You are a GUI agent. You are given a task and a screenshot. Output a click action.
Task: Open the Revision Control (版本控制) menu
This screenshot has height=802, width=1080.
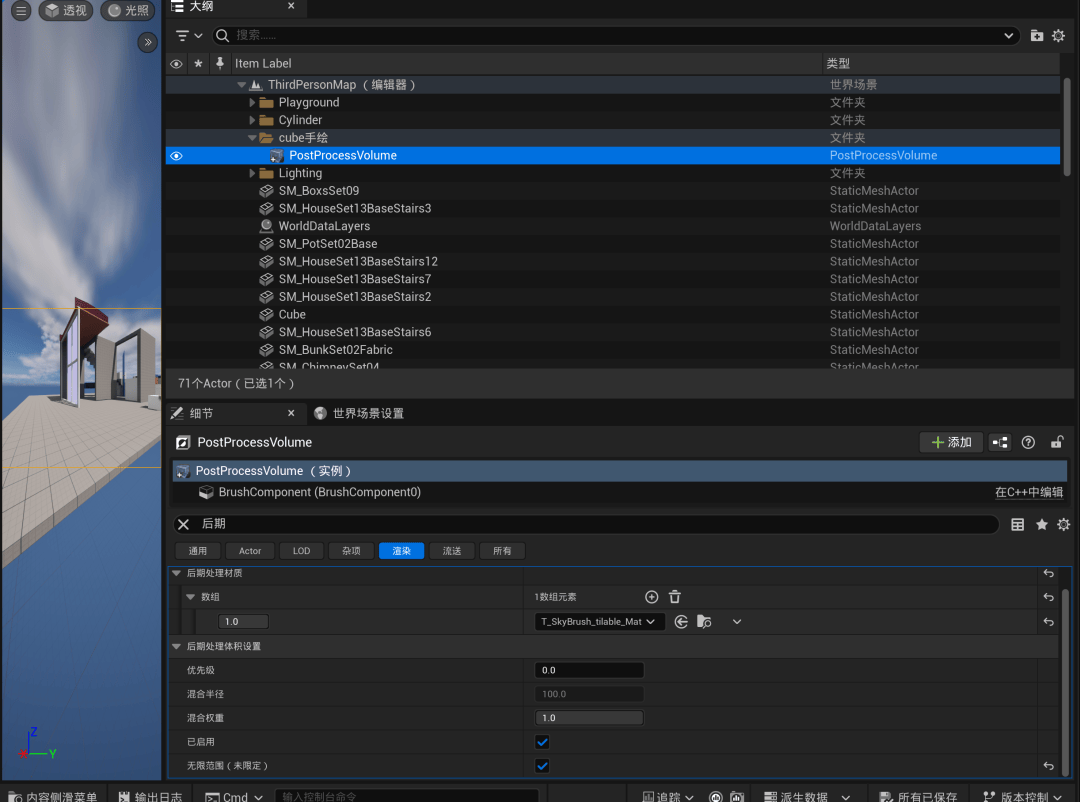tap(1022, 796)
